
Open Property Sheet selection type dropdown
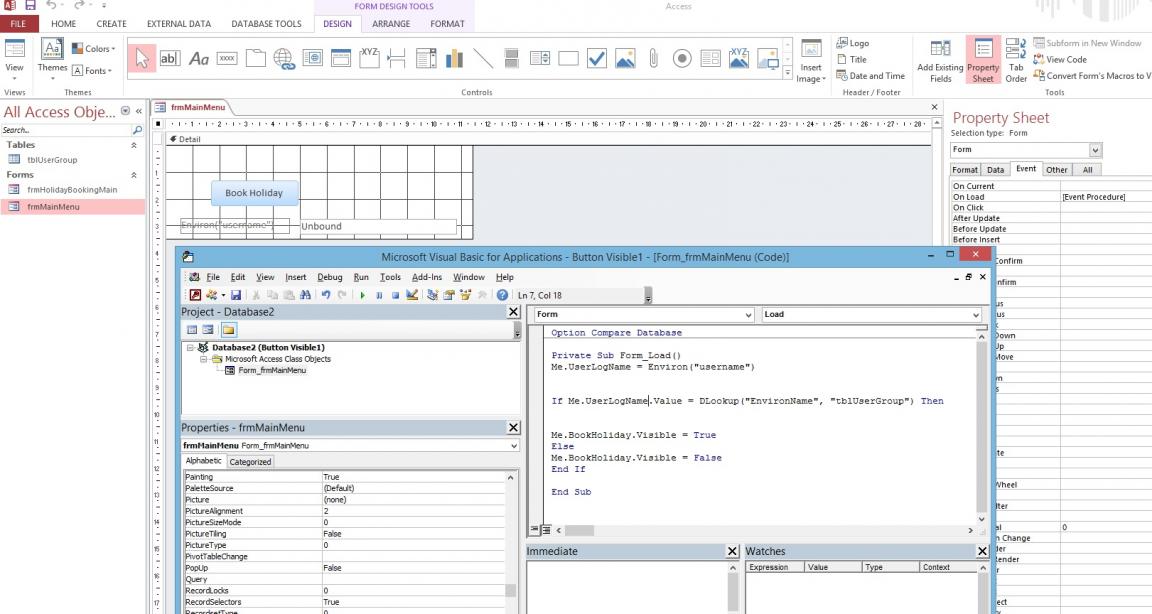1094,150
